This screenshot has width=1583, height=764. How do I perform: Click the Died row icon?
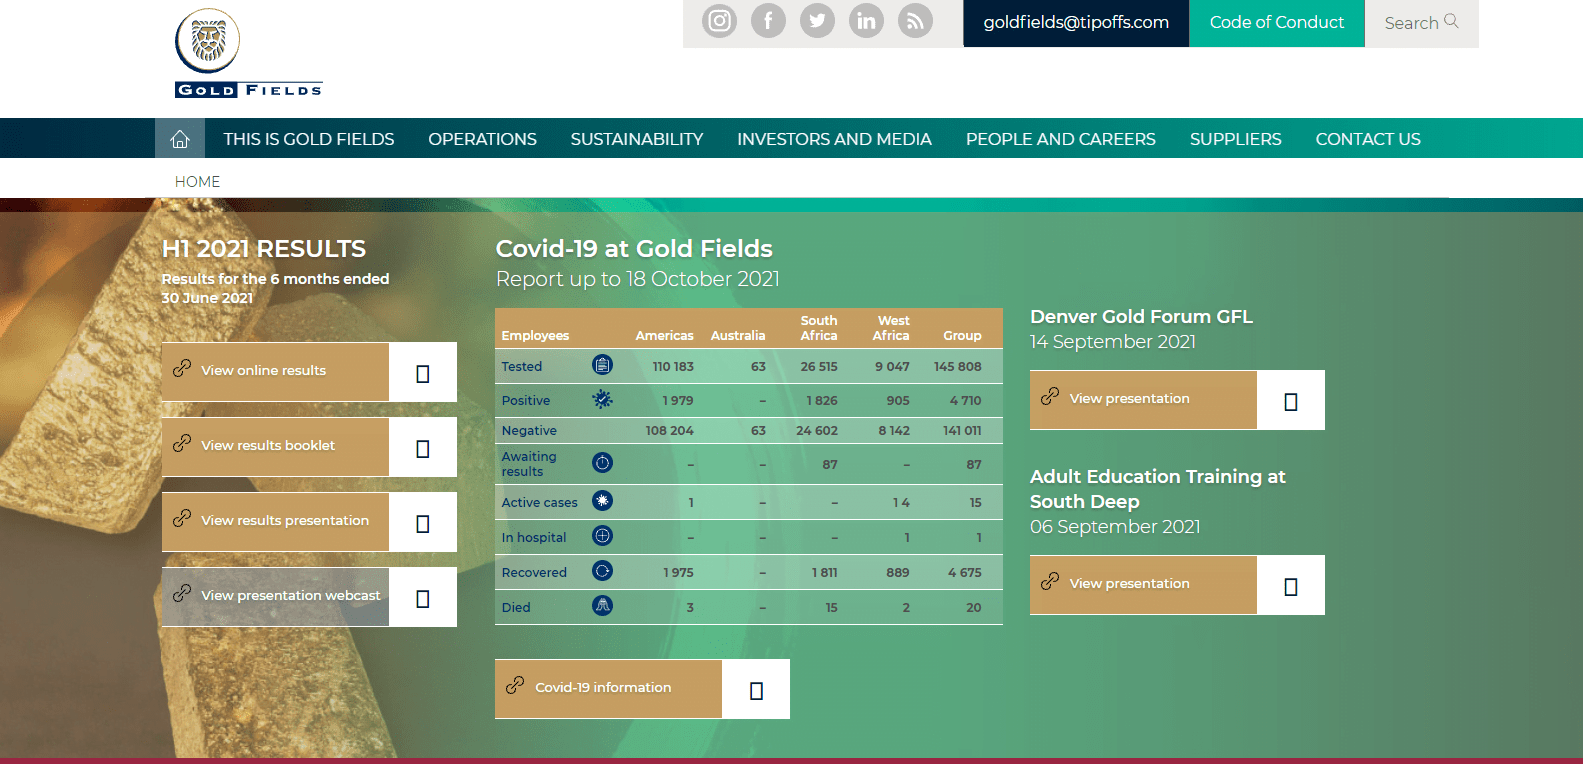[x=602, y=606]
